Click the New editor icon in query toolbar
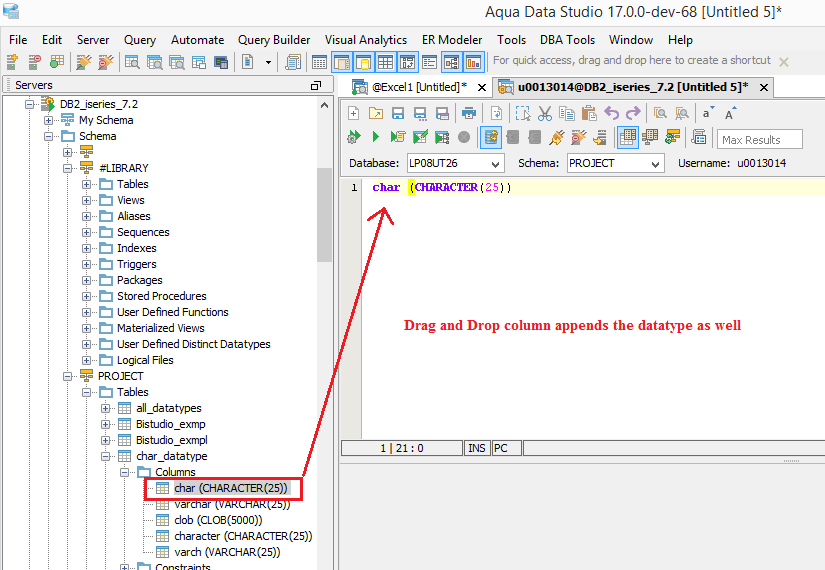825x570 pixels. tap(354, 113)
